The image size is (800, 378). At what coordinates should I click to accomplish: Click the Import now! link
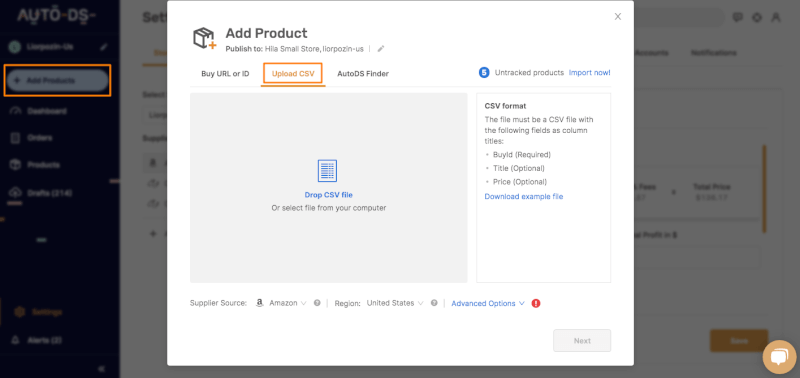589,72
